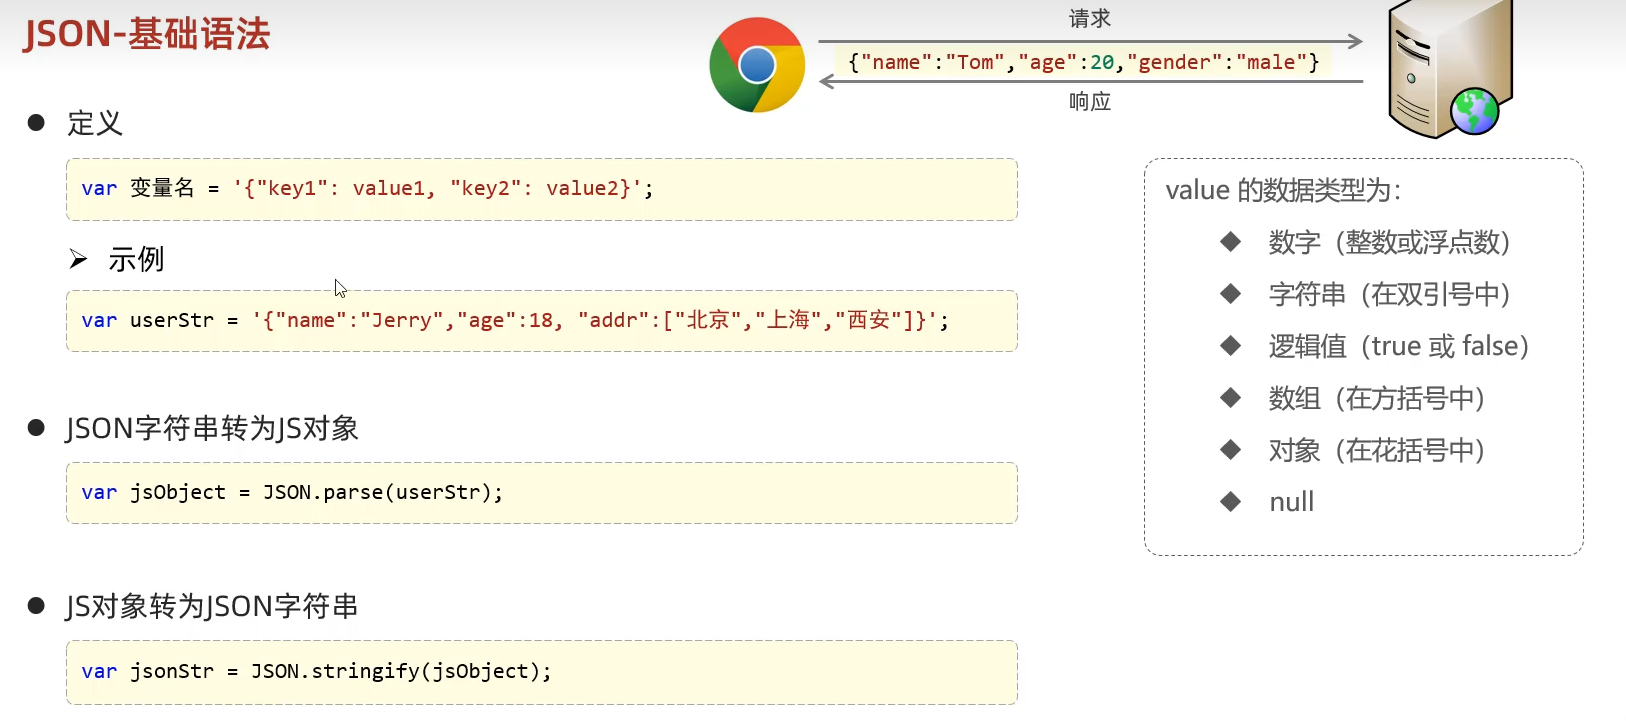Screen dimensions: 1626x721
Task: Click the JSON-基础语法 slide title
Action: (x=147, y=34)
